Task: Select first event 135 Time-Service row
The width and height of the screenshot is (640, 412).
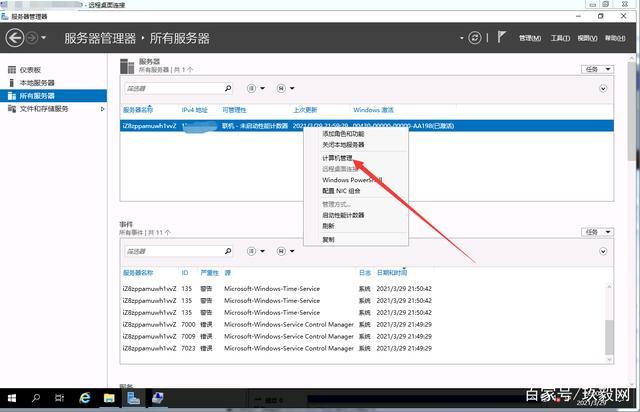Action: pyautogui.click(x=278, y=289)
